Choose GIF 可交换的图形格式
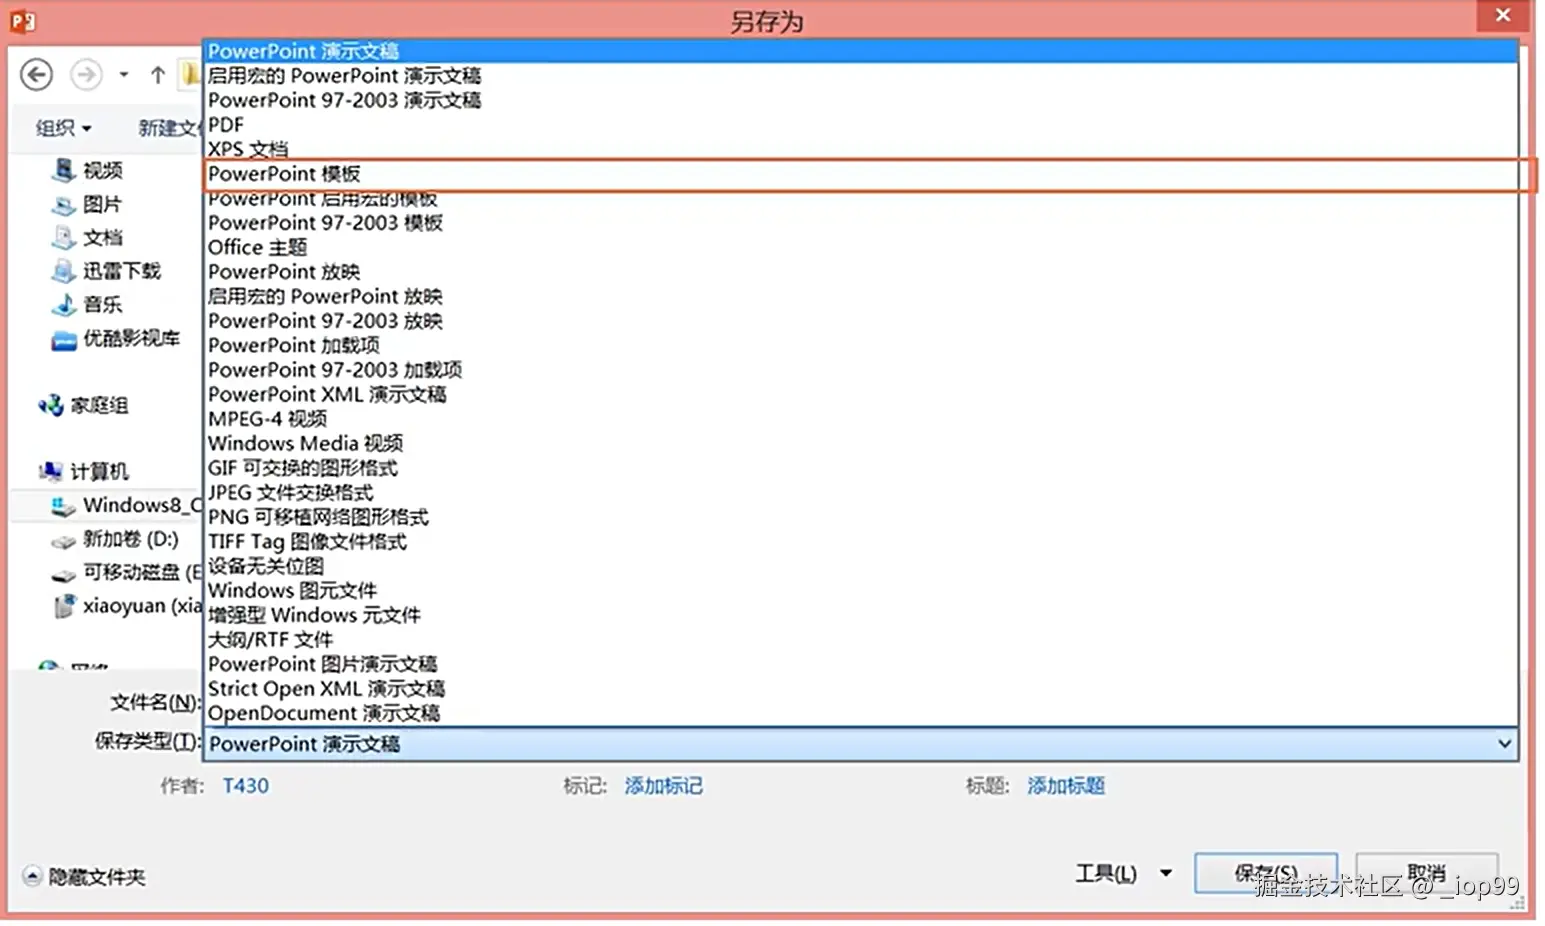This screenshot has width=1545, height=926. pos(860,467)
